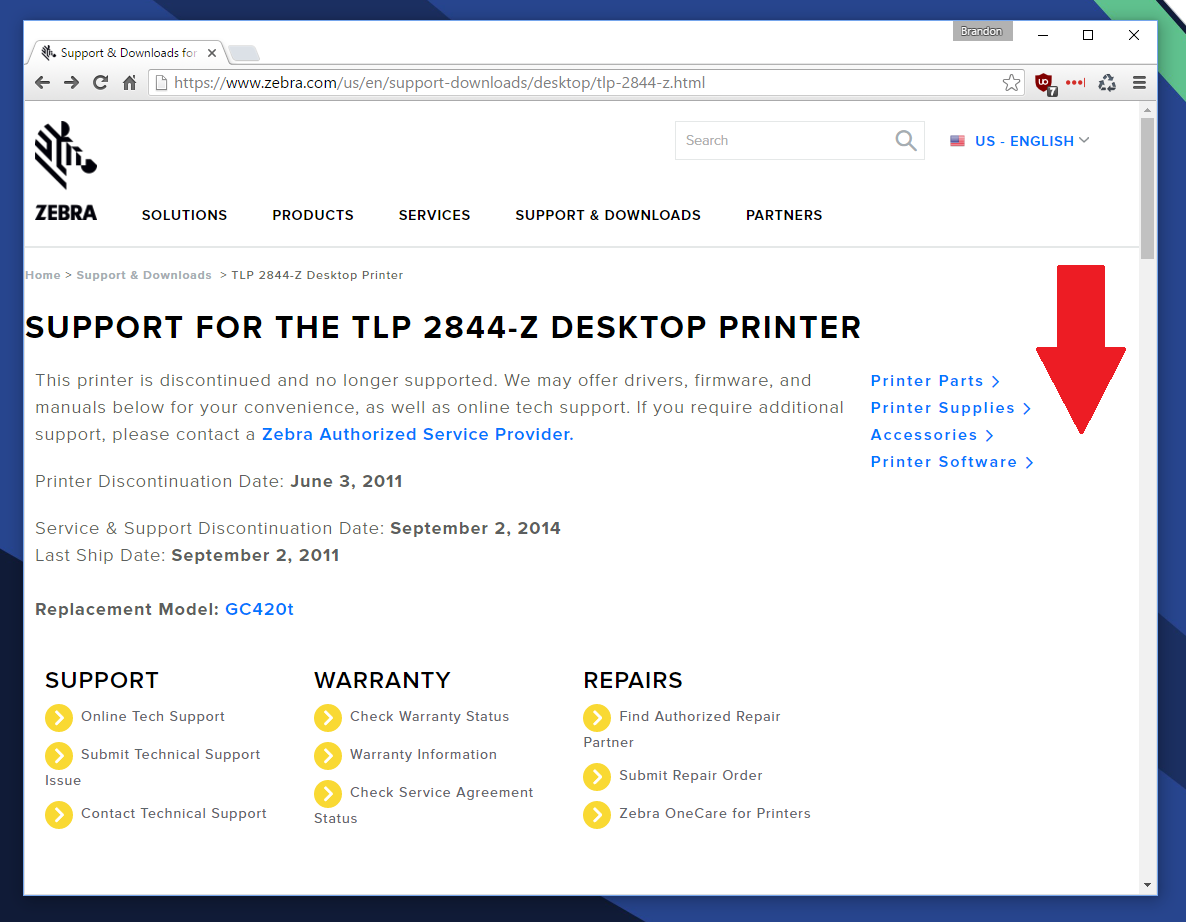
Task: Open the Solutions menu
Action: [185, 216]
